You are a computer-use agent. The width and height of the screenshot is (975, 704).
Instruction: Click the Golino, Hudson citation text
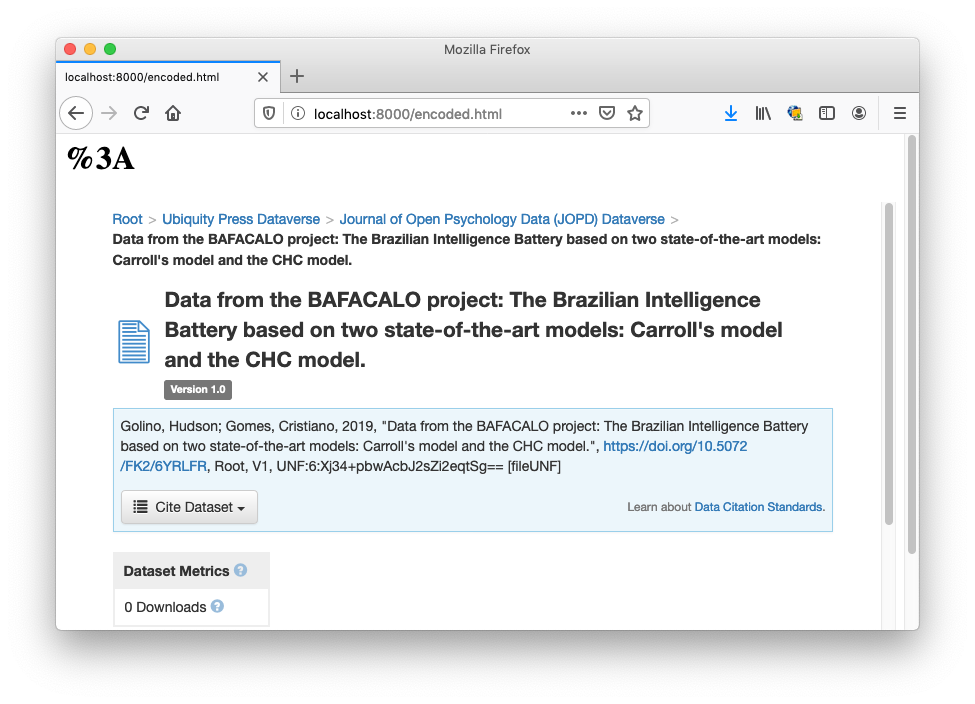click(464, 446)
